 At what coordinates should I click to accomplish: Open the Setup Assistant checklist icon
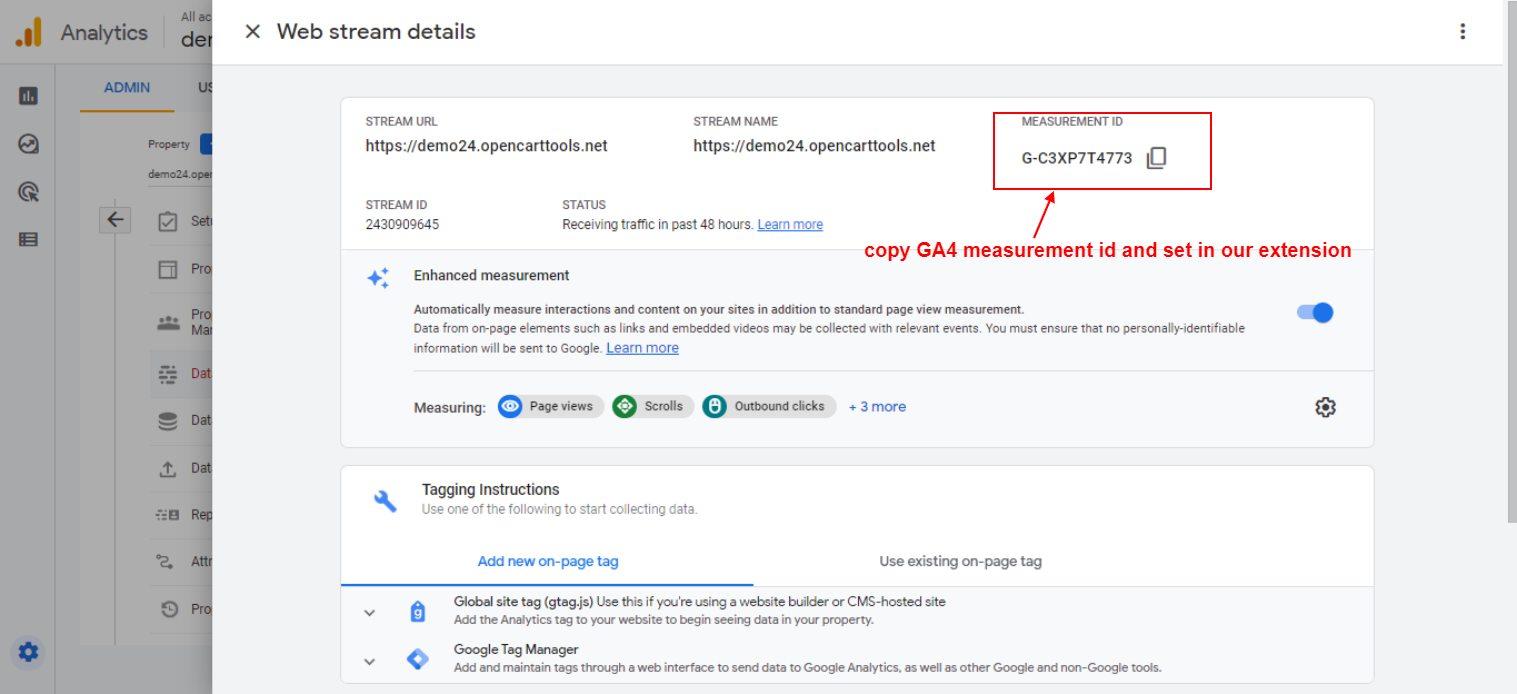tap(168, 221)
